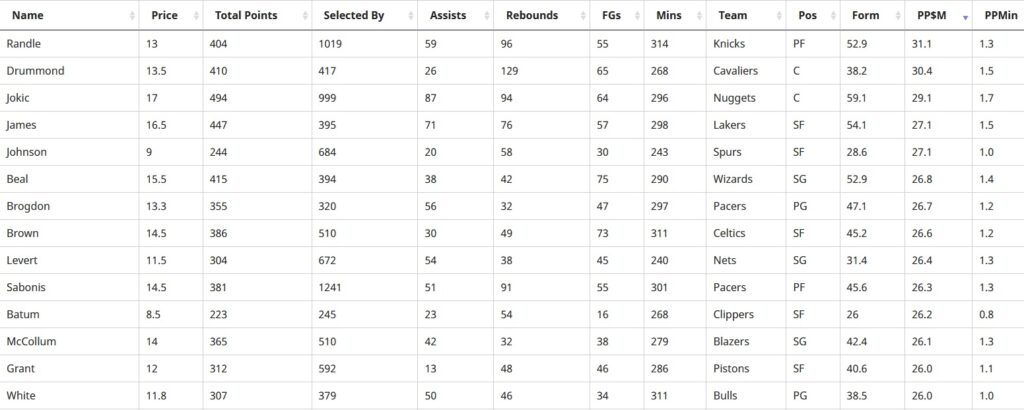Click sort arrows icon beside Rebounds header
The image size is (1024, 410).
click(583, 16)
